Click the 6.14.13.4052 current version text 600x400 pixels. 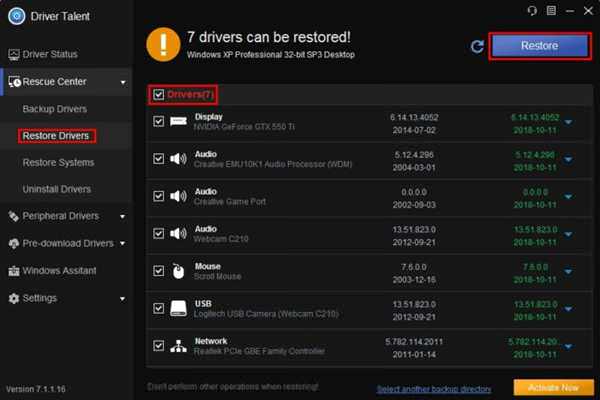coord(414,118)
